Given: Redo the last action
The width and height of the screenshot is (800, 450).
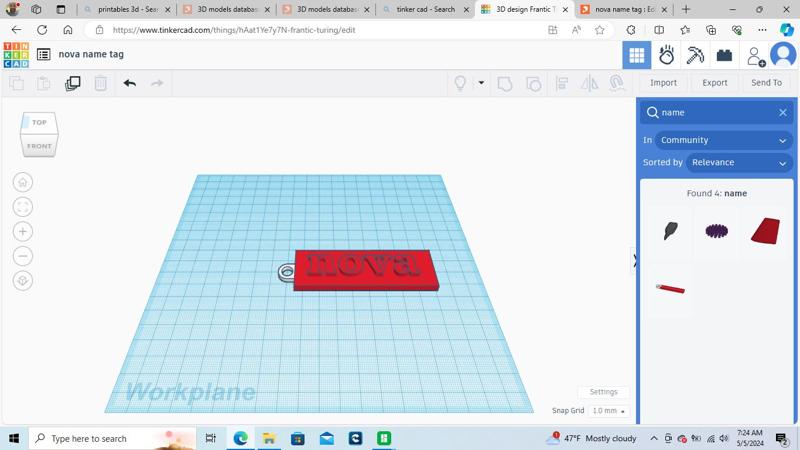Looking at the screenshot, I should click(x=157, y=83).
